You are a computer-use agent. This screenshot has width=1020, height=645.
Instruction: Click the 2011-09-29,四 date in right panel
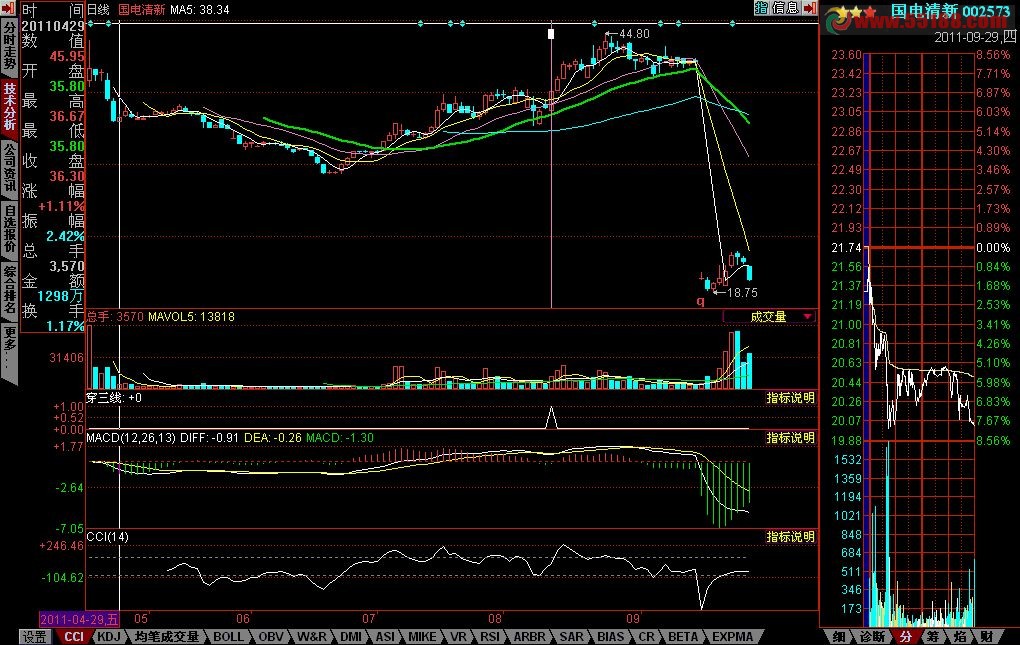click(974, 37)
